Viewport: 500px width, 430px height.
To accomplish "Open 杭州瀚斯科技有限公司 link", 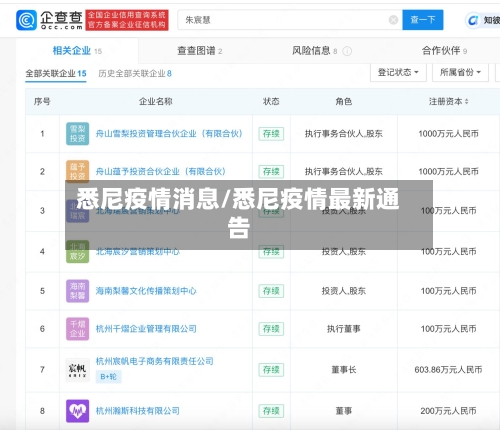I will pyautogui.click(x=138, y=411).
